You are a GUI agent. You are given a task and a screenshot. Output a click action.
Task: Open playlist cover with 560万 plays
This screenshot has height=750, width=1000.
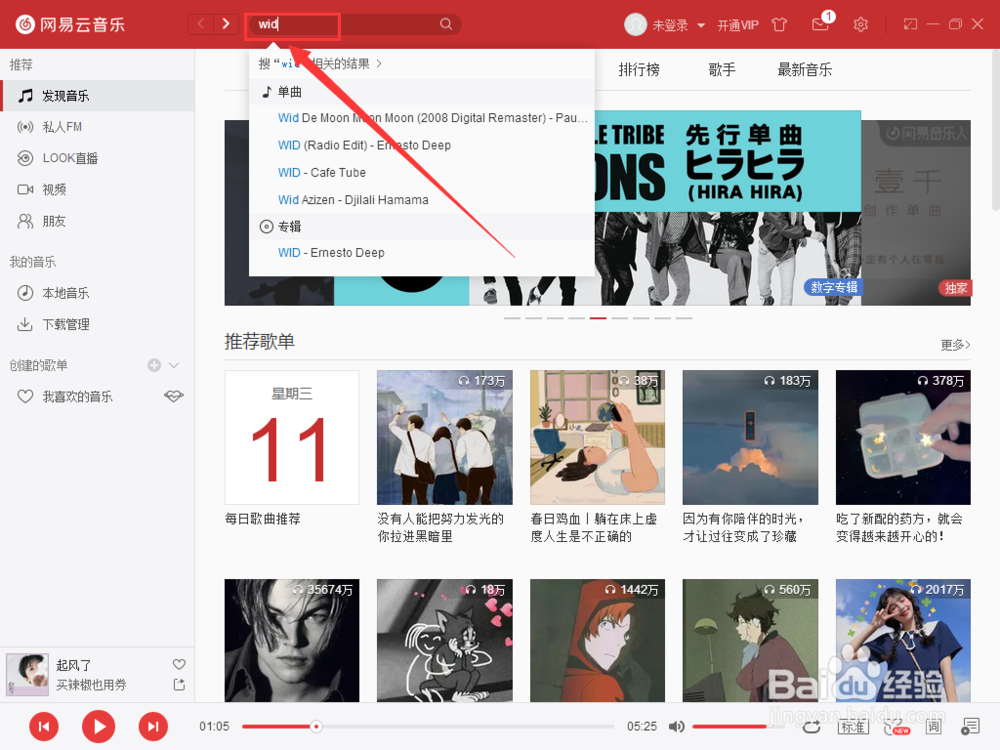coord(750,640)
